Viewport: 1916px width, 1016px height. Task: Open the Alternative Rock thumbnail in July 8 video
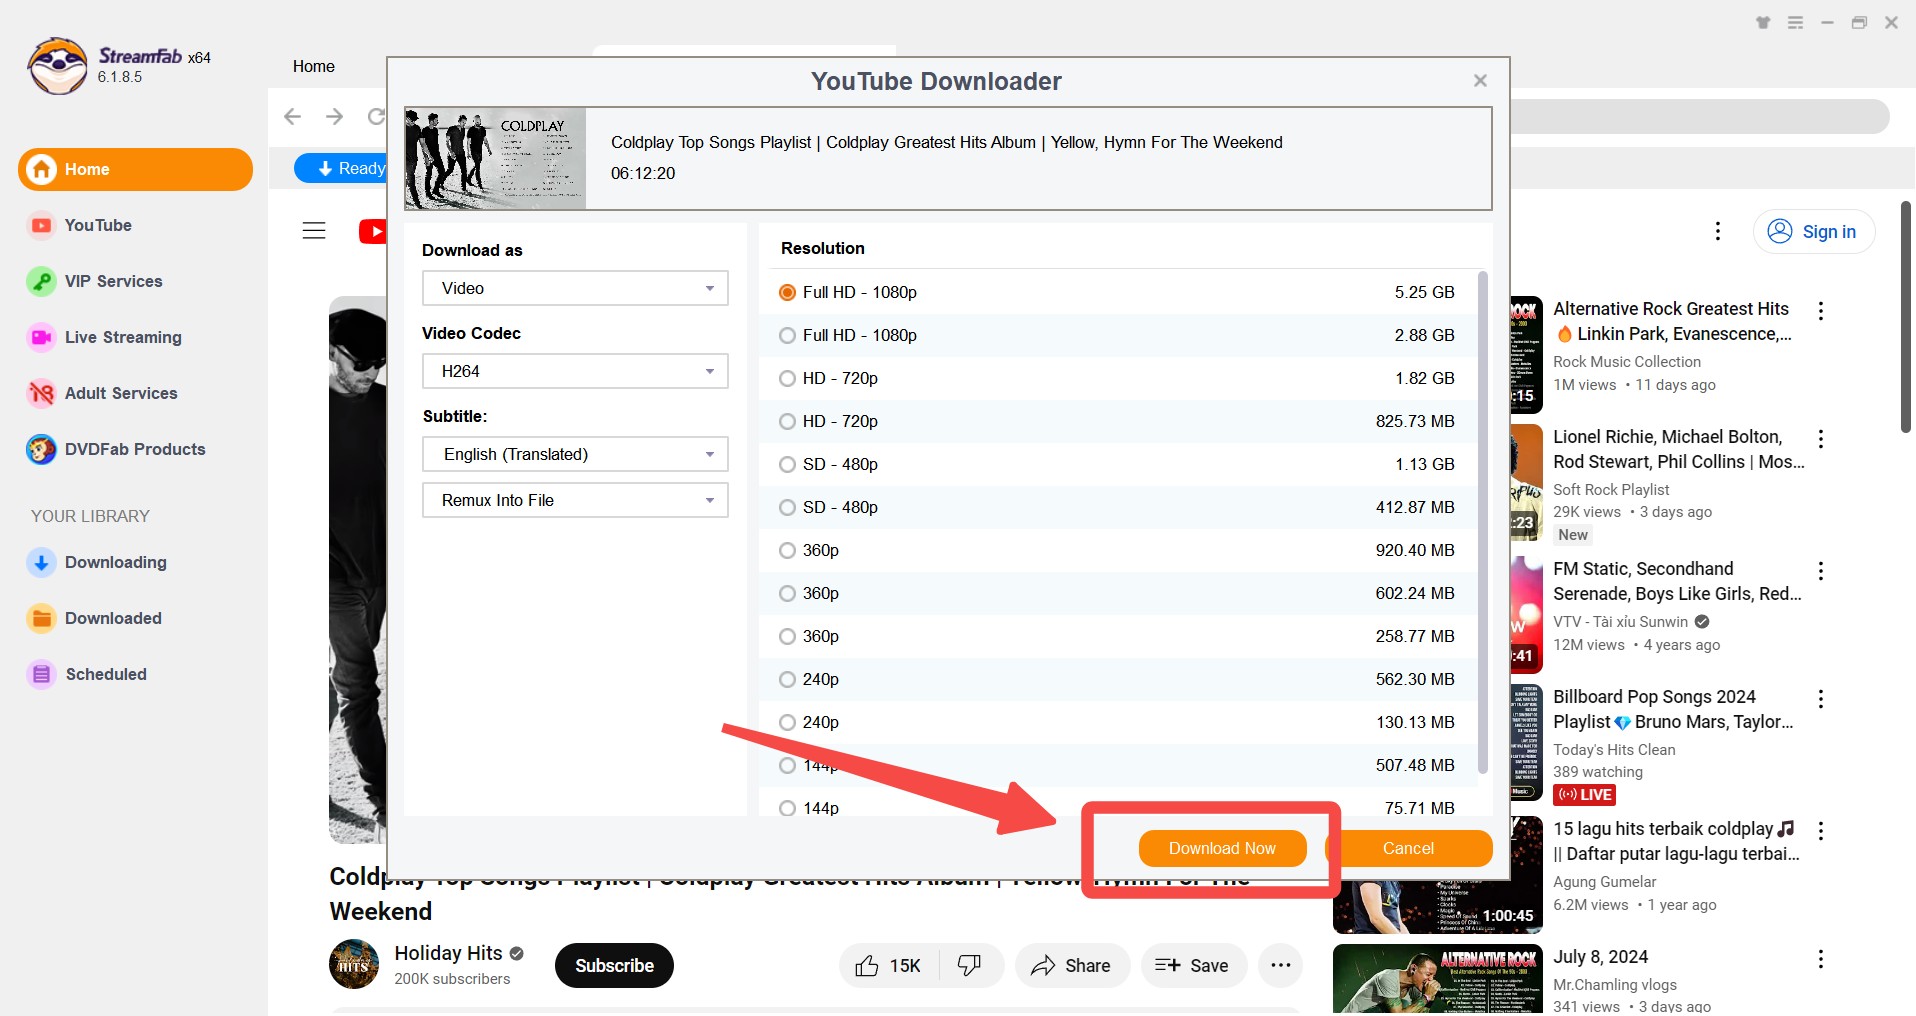(x=1438, y=980)
